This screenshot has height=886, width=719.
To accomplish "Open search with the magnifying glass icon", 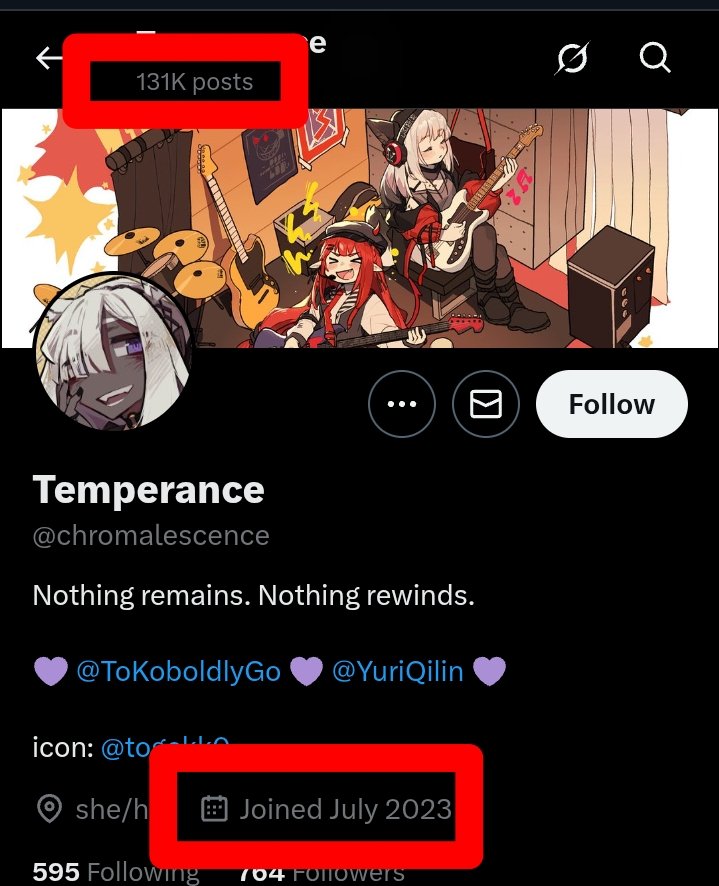I will pos(655,58).
